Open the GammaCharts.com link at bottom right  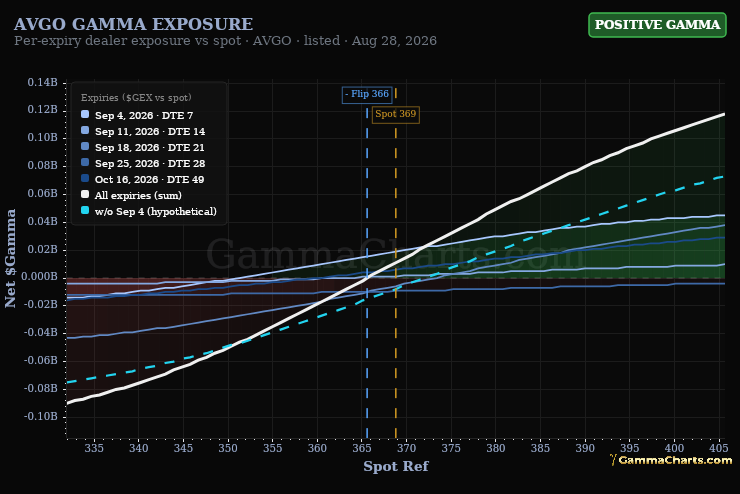pos(671,460)
